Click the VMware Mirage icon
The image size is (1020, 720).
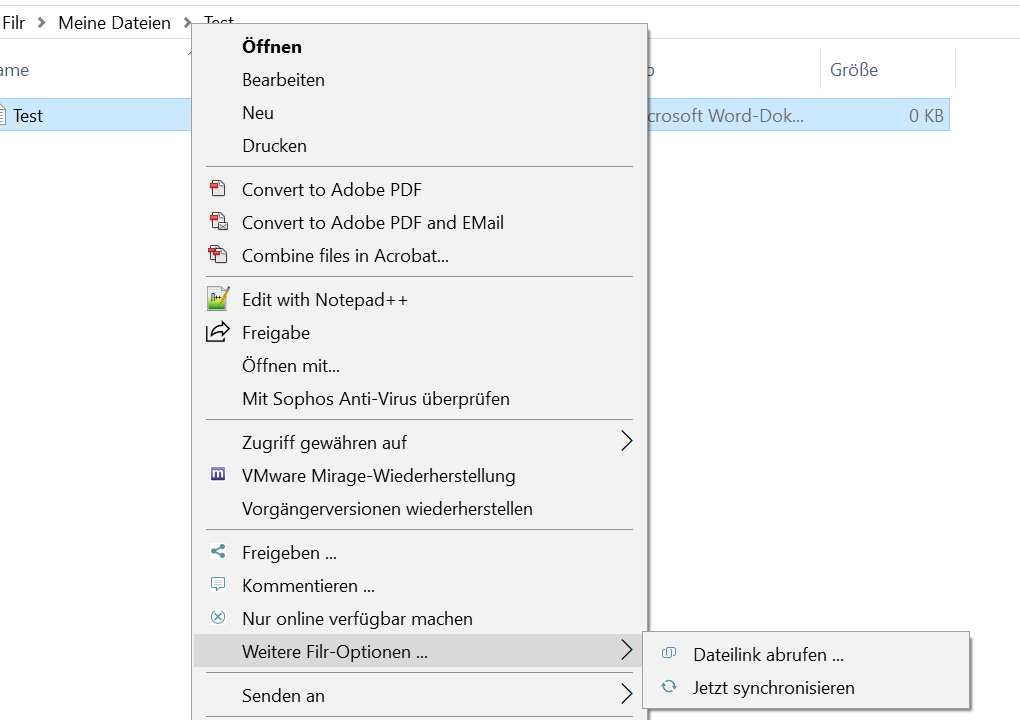pyautogui.click(x=217, y=475)
